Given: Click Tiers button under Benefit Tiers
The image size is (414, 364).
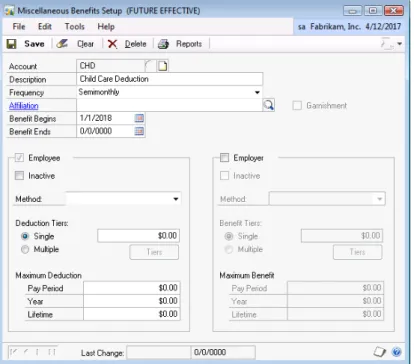Looking at the screenshot, I should point(357,252).
